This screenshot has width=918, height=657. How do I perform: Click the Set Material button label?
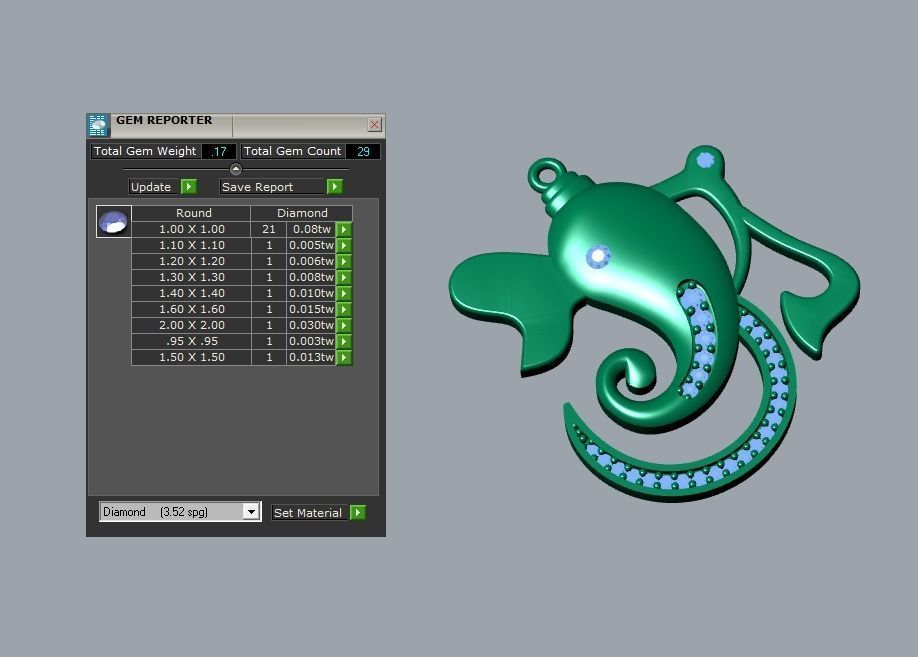tap(310, 513)
